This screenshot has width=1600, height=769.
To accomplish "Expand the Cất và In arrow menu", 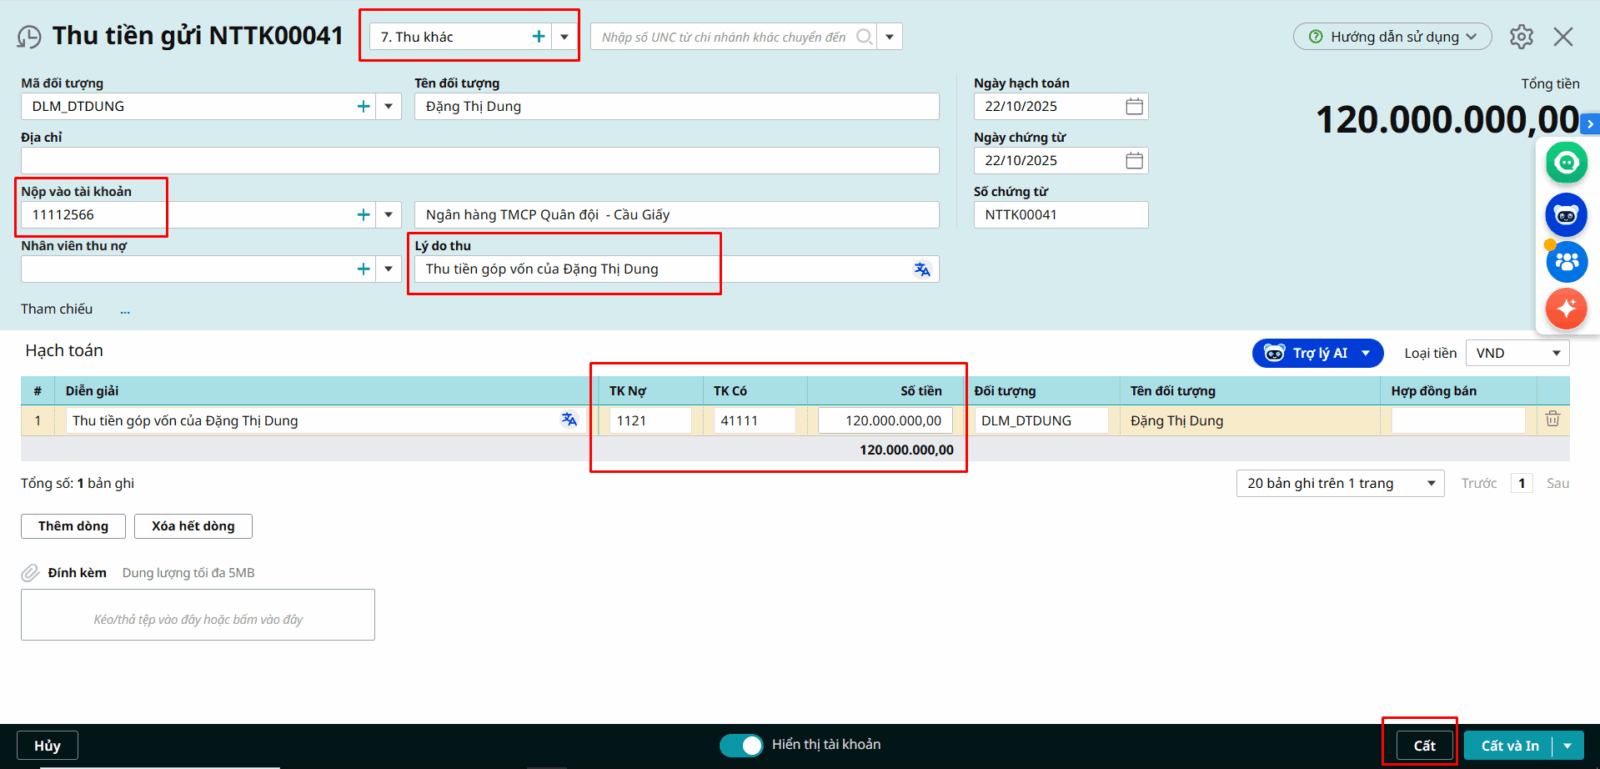I will point(1568,746).
